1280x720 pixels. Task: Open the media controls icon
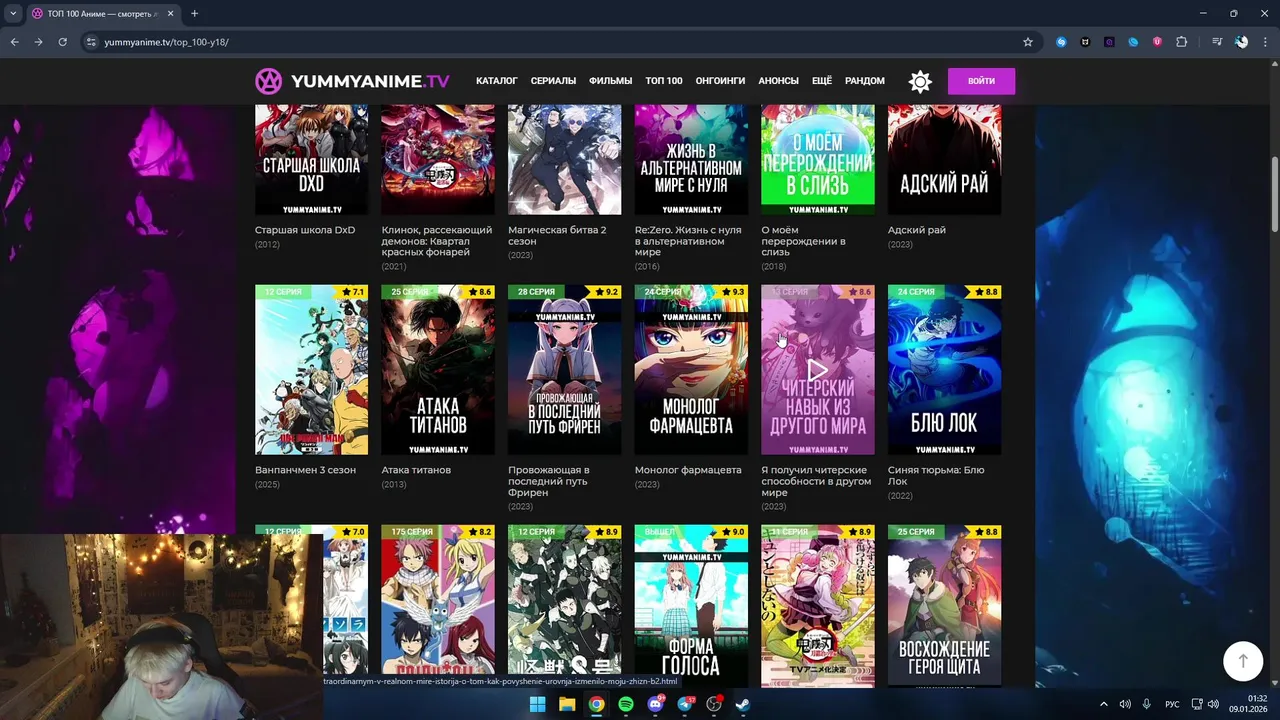(x=1217, y=42)
